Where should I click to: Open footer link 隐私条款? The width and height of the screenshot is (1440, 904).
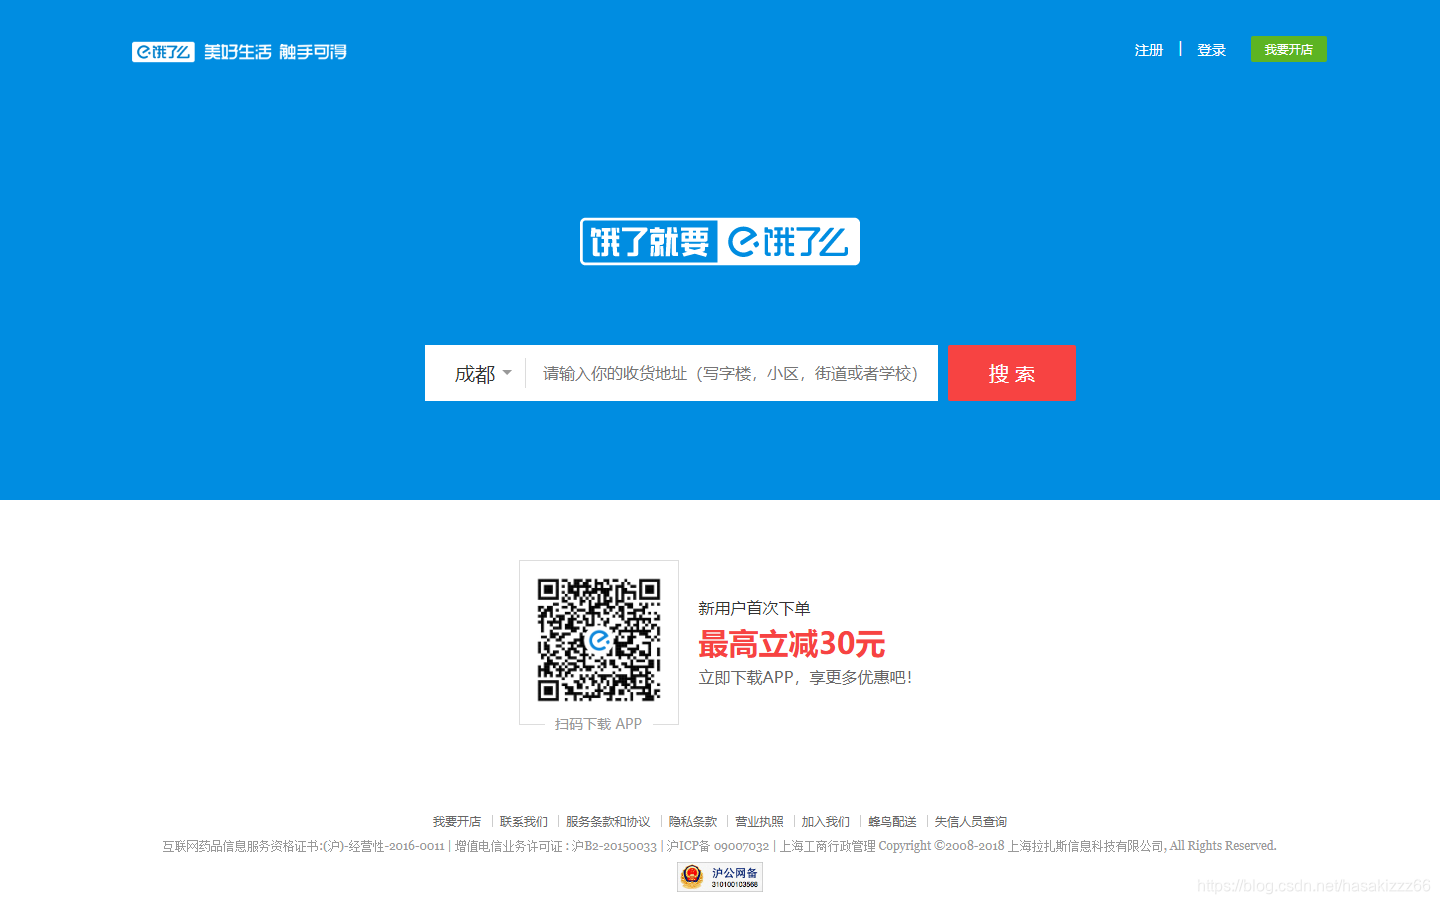[693, 822]
